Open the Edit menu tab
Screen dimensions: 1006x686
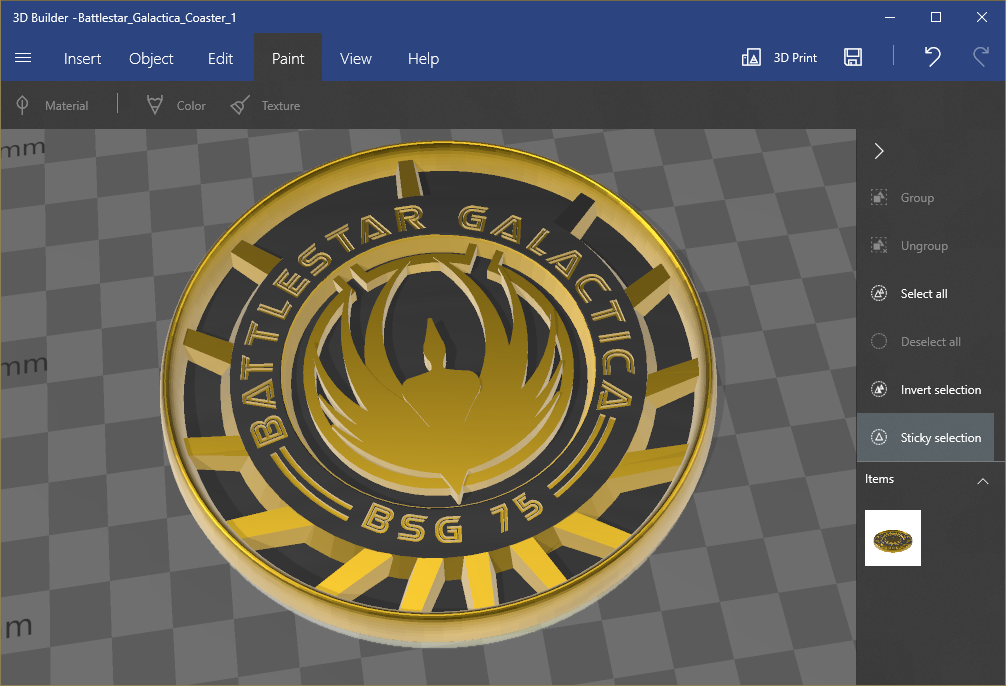(220, 58)
